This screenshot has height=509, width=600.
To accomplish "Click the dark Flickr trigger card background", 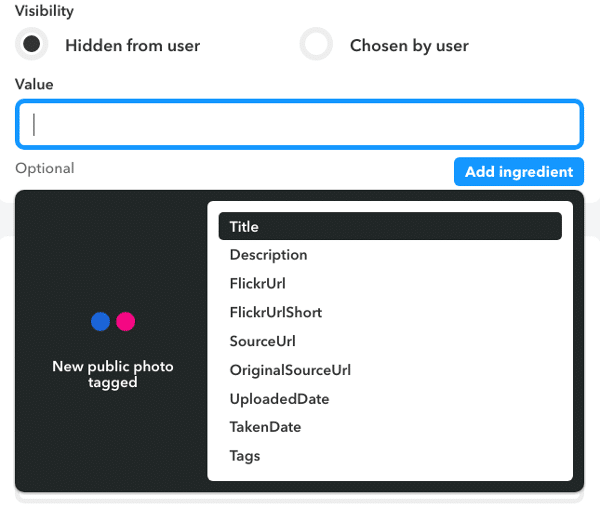I will (110, 250).
